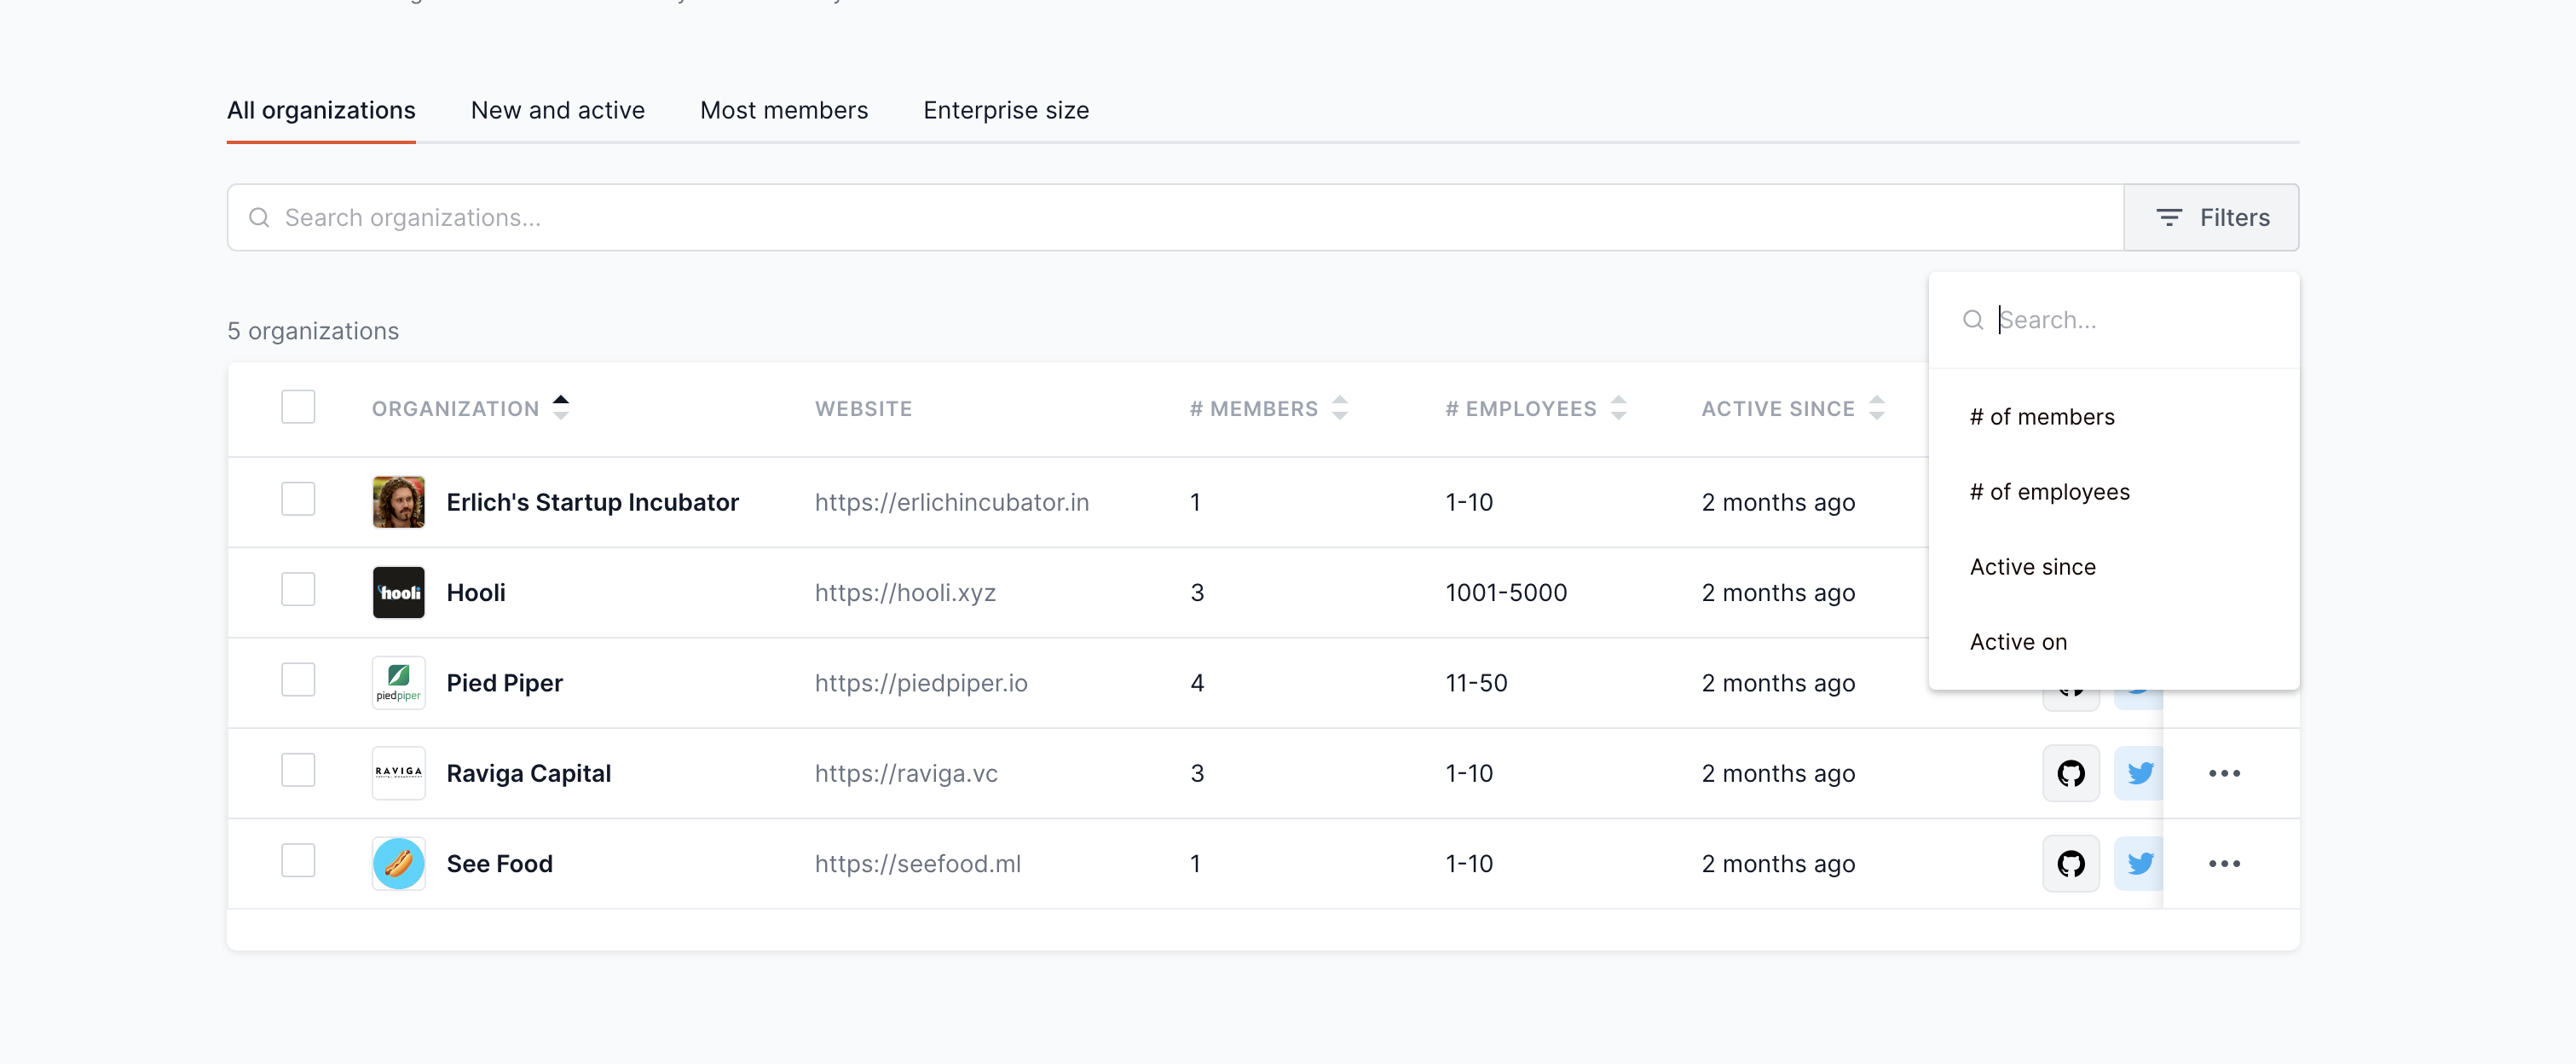Choose '# of employees' filter option
Viewport: 2576px width, 1064px height.
(2049, 492)
